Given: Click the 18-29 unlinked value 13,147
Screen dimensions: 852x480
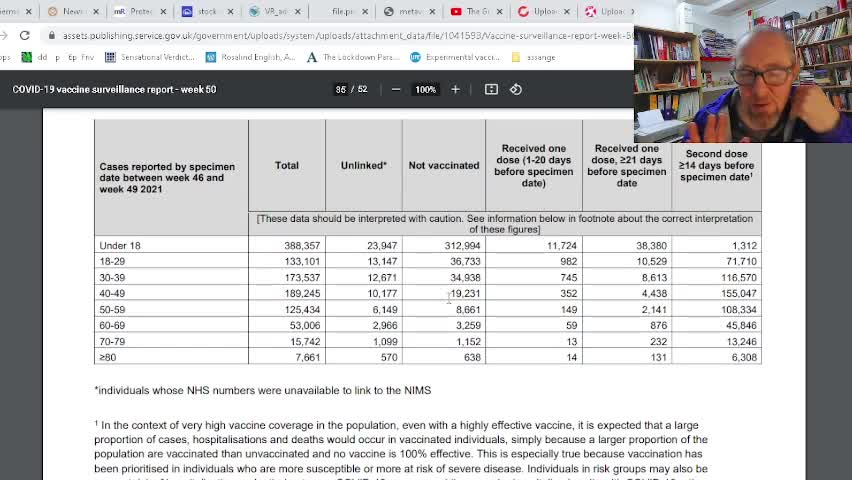Looking at the screenshot, I should (x=382, y=261).
